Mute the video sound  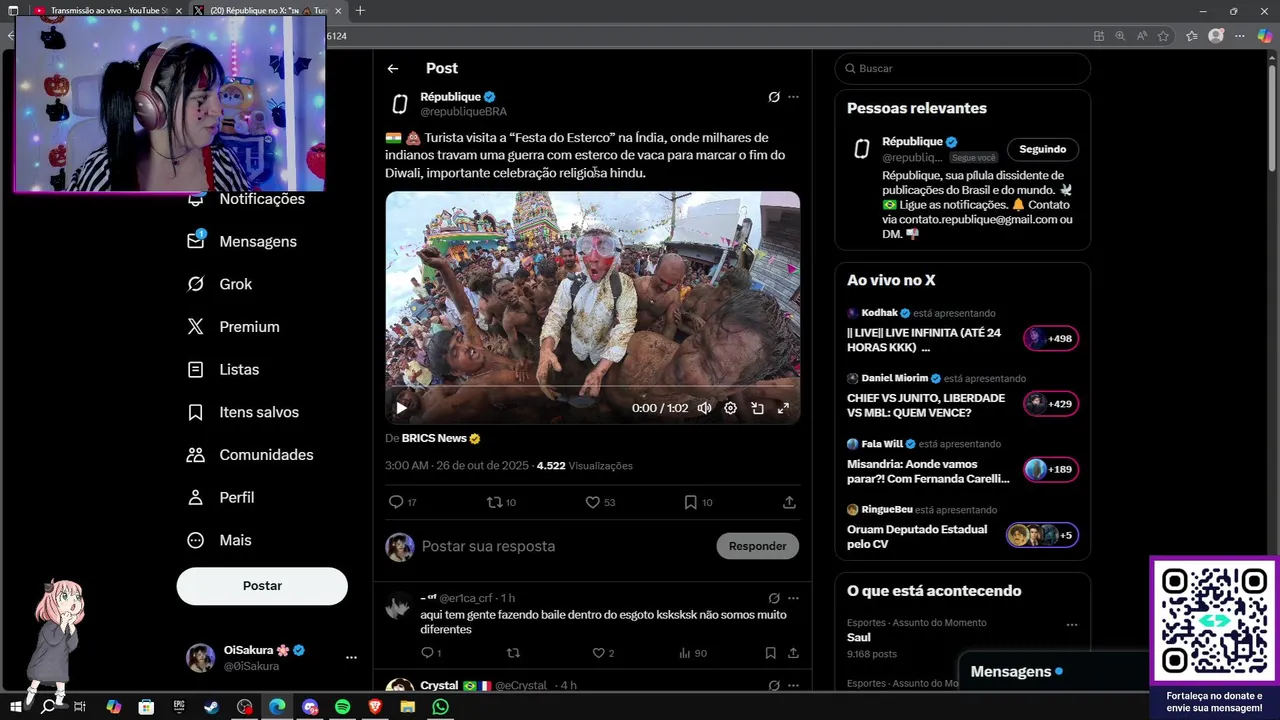[704, 408]
